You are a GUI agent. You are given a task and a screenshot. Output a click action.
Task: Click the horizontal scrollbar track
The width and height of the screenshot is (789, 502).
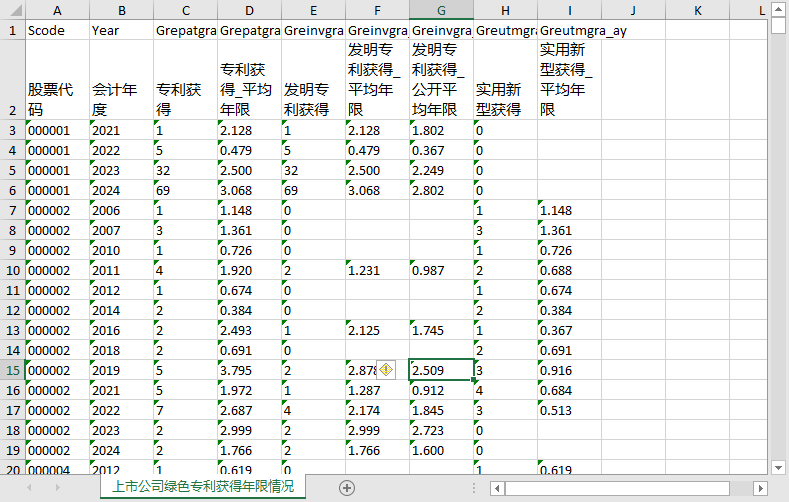(628, 488)
